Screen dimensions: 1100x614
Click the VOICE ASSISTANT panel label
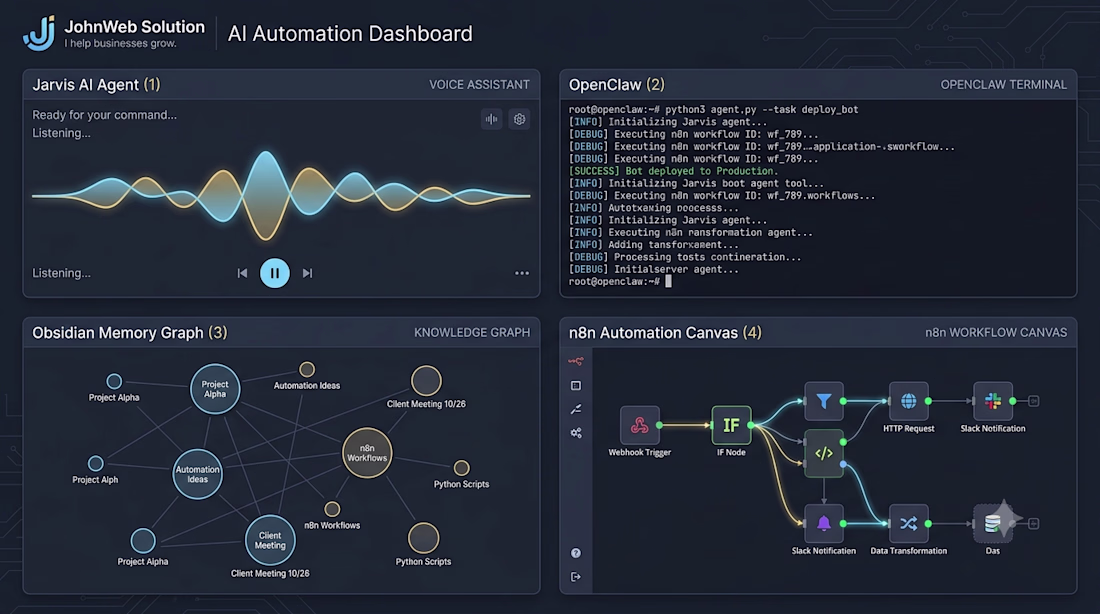tap(479, 85)
